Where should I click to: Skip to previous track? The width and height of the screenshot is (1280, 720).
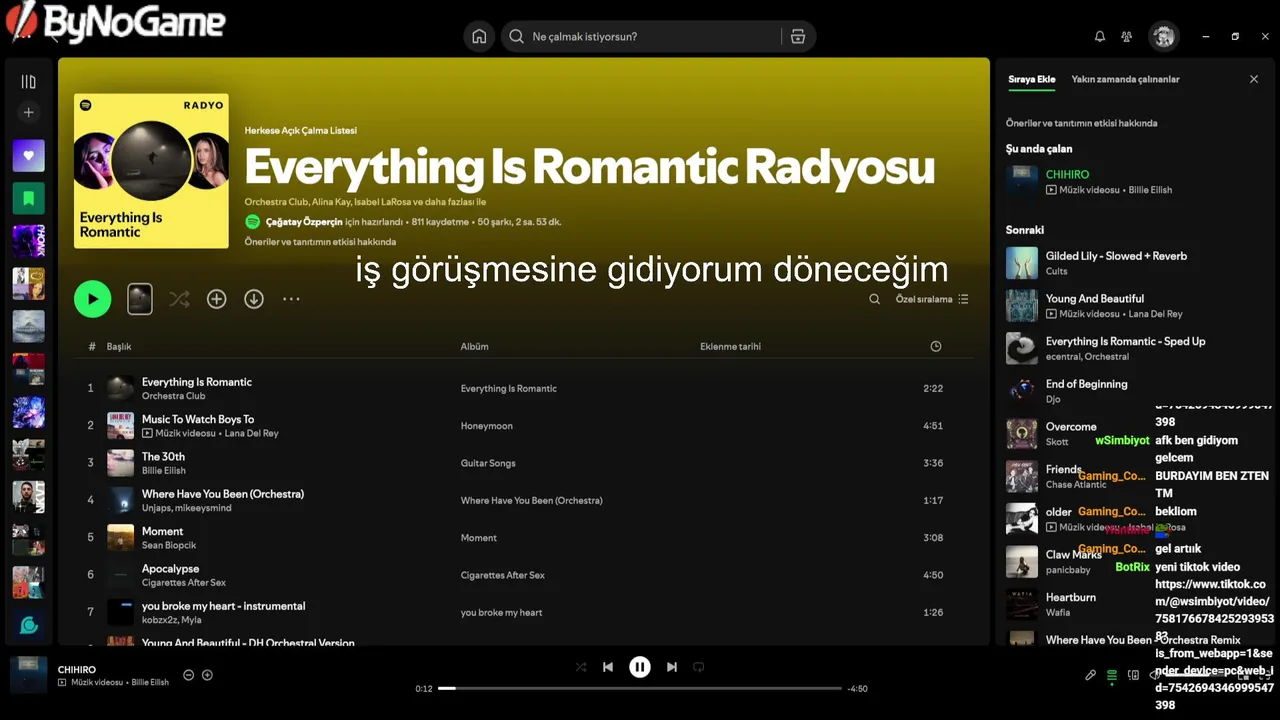coord(608,667)
